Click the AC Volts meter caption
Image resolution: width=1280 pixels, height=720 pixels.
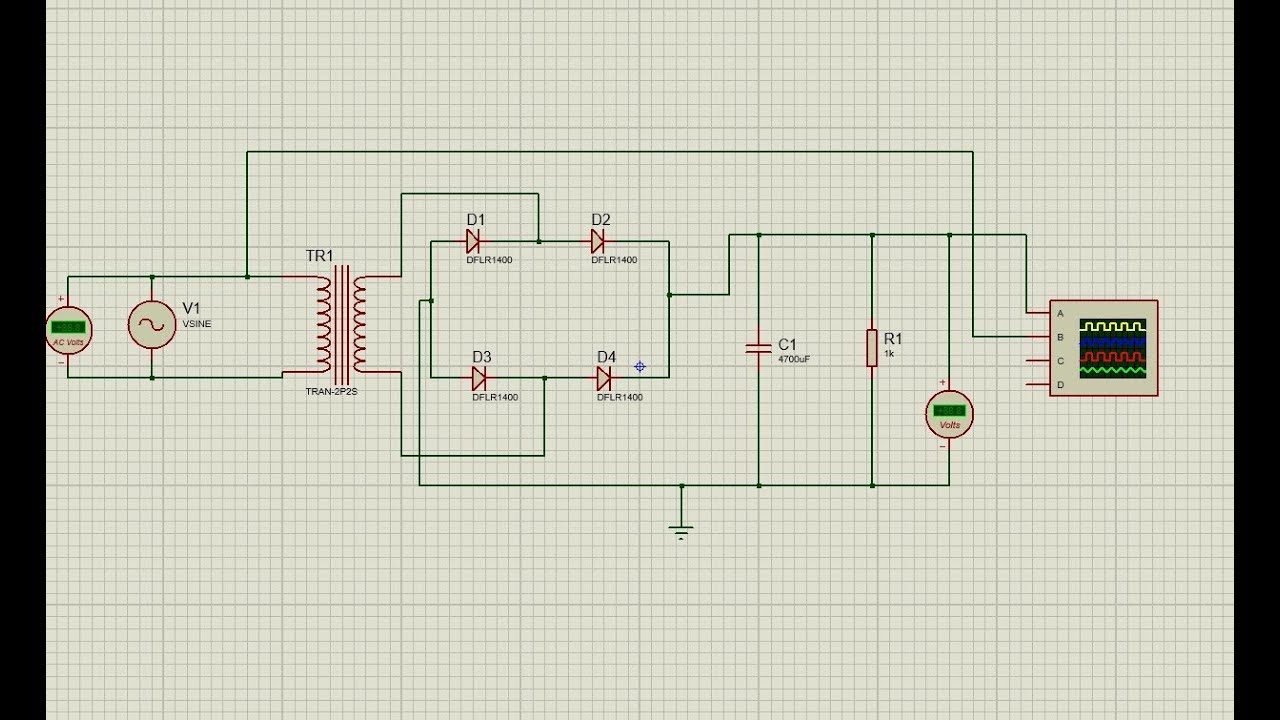[69, 342]
